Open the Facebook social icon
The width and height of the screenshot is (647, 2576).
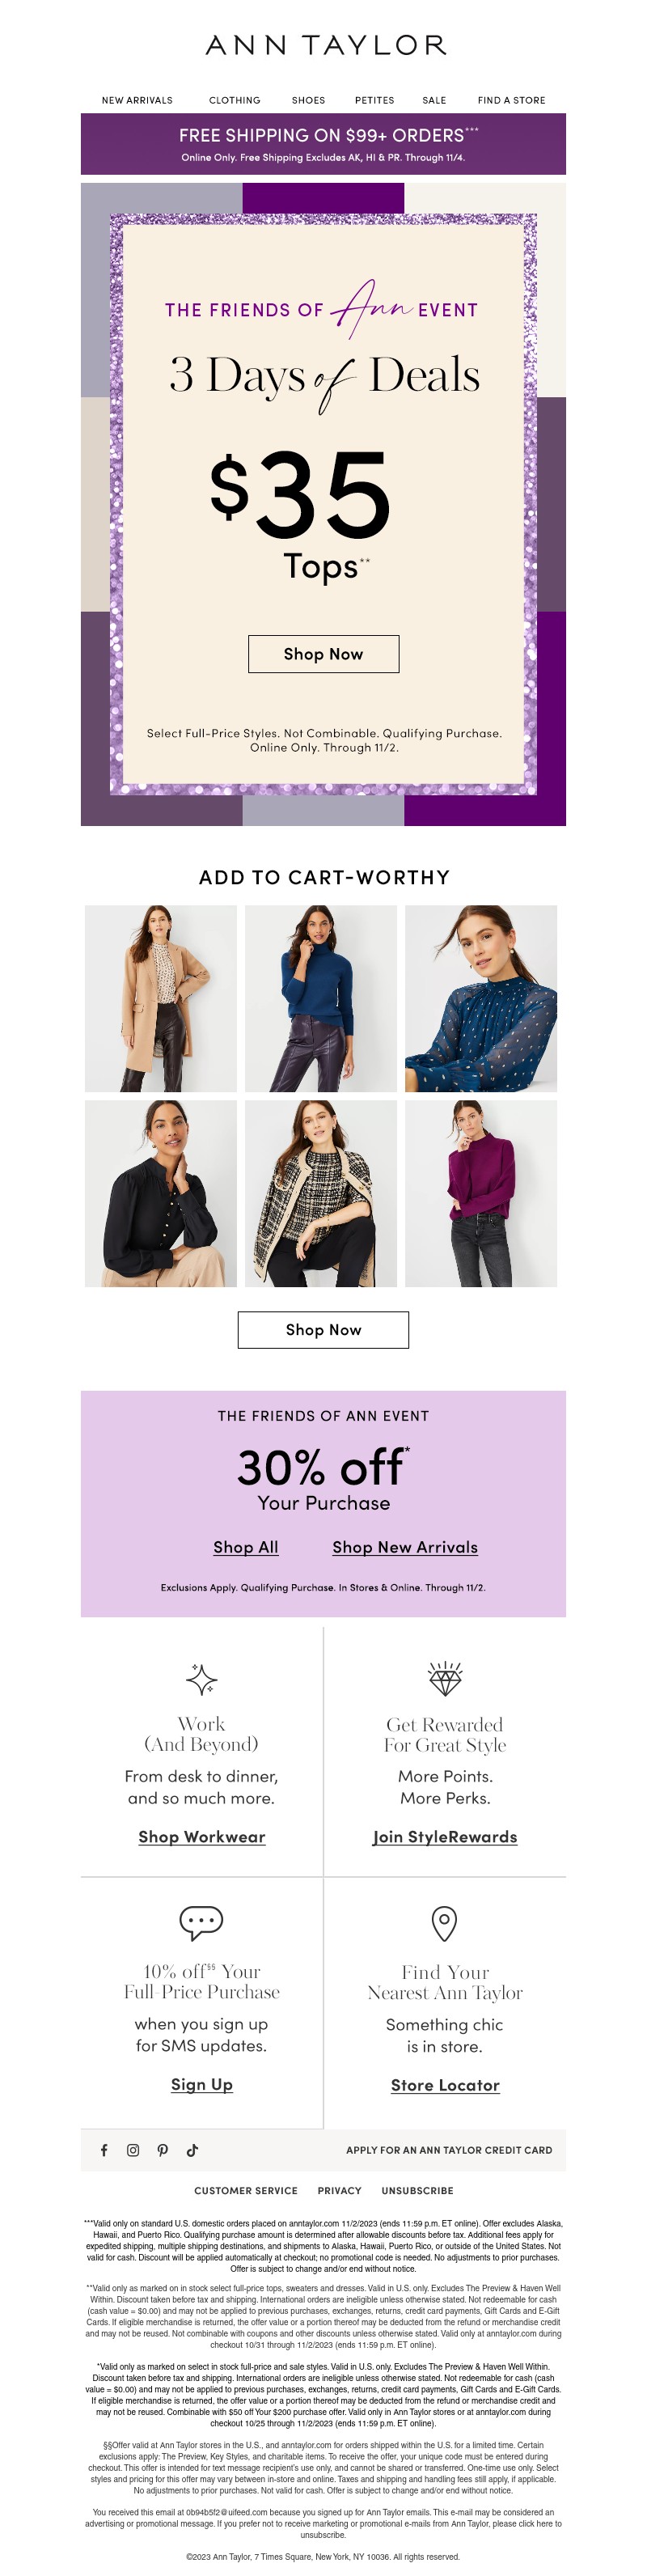(104, 2150)
